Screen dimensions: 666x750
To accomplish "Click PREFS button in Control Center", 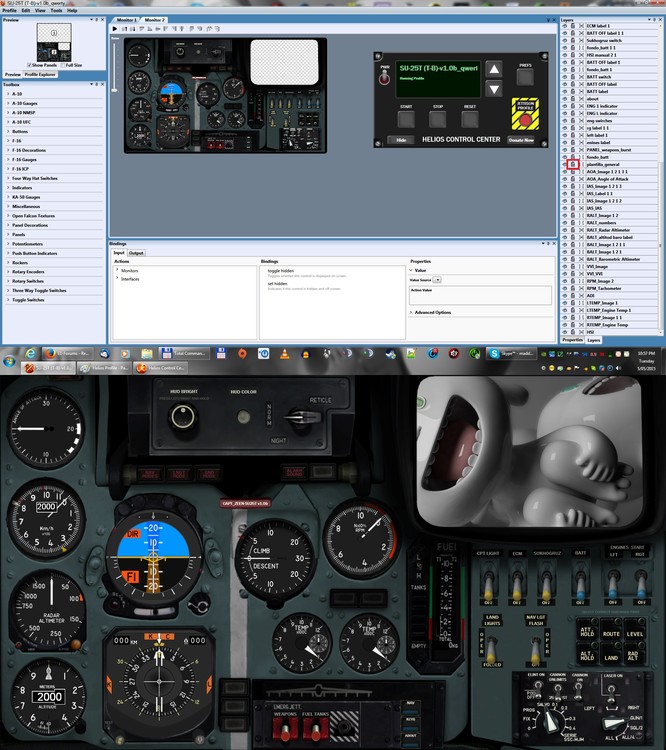I will click(525, 77).
